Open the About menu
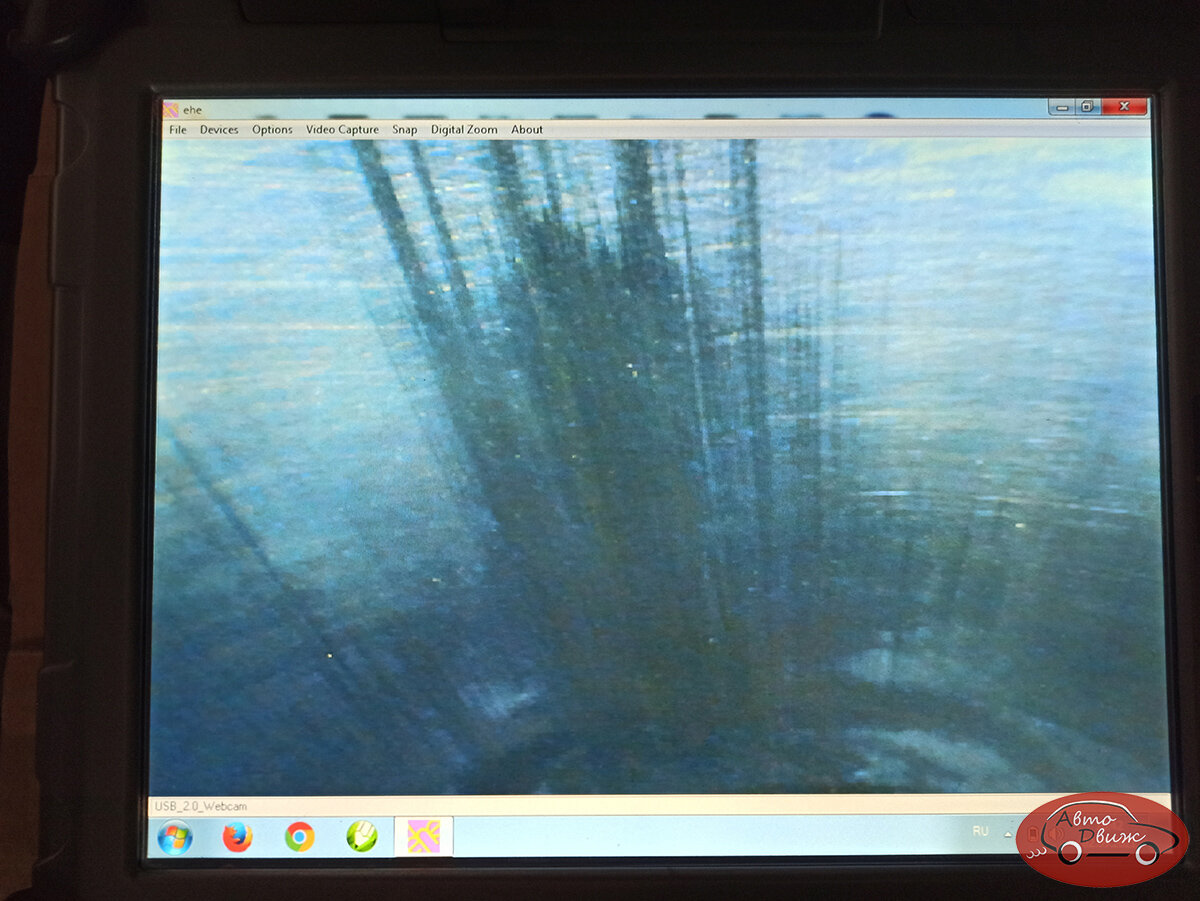 click(x=527, y=130)
